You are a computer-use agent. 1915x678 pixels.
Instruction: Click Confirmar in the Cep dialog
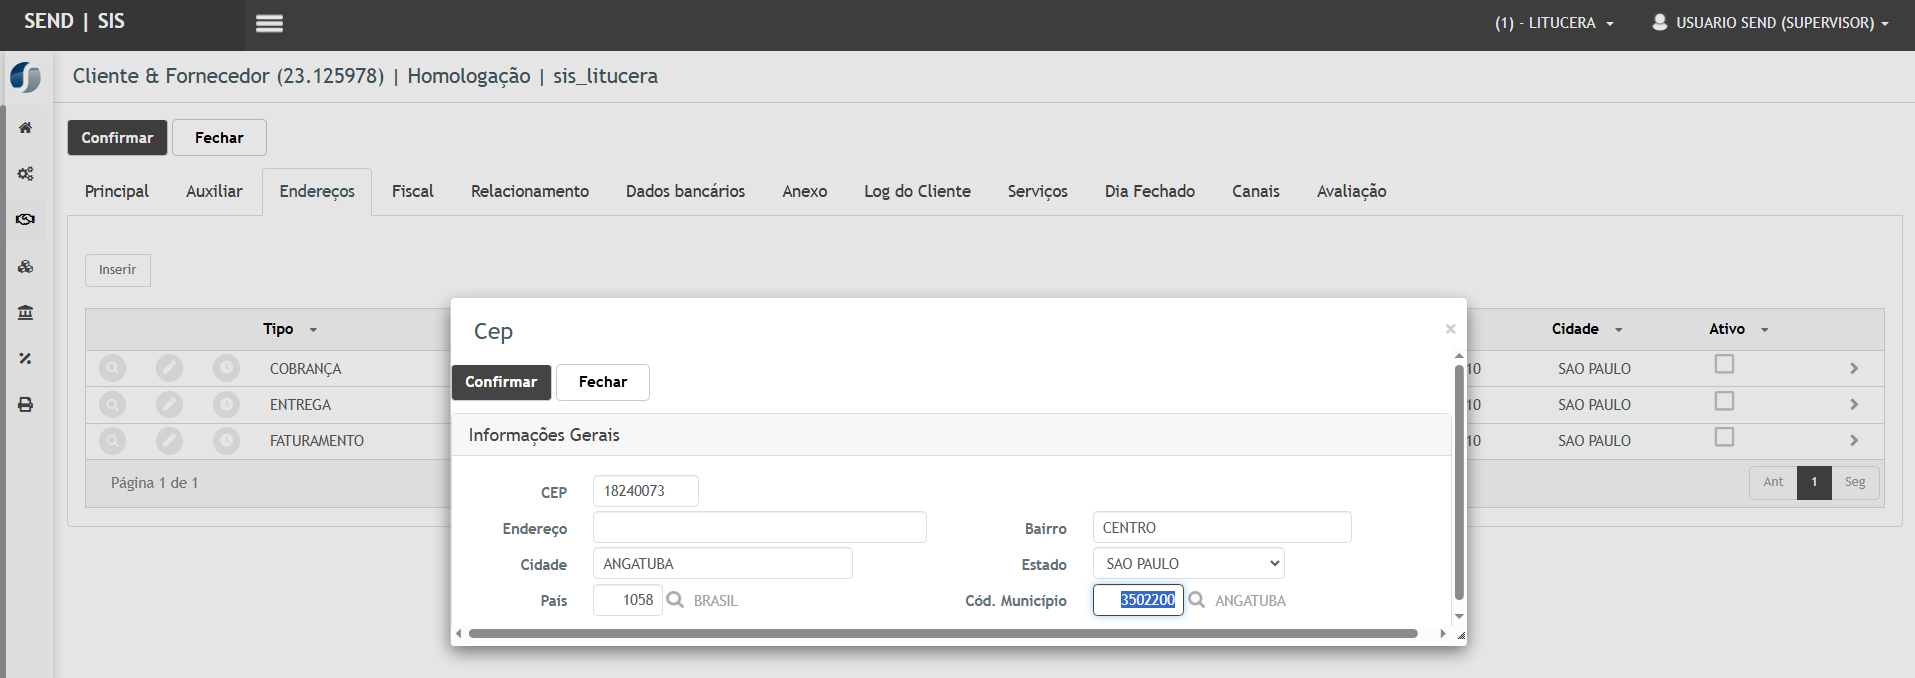[x=501, y=382]
